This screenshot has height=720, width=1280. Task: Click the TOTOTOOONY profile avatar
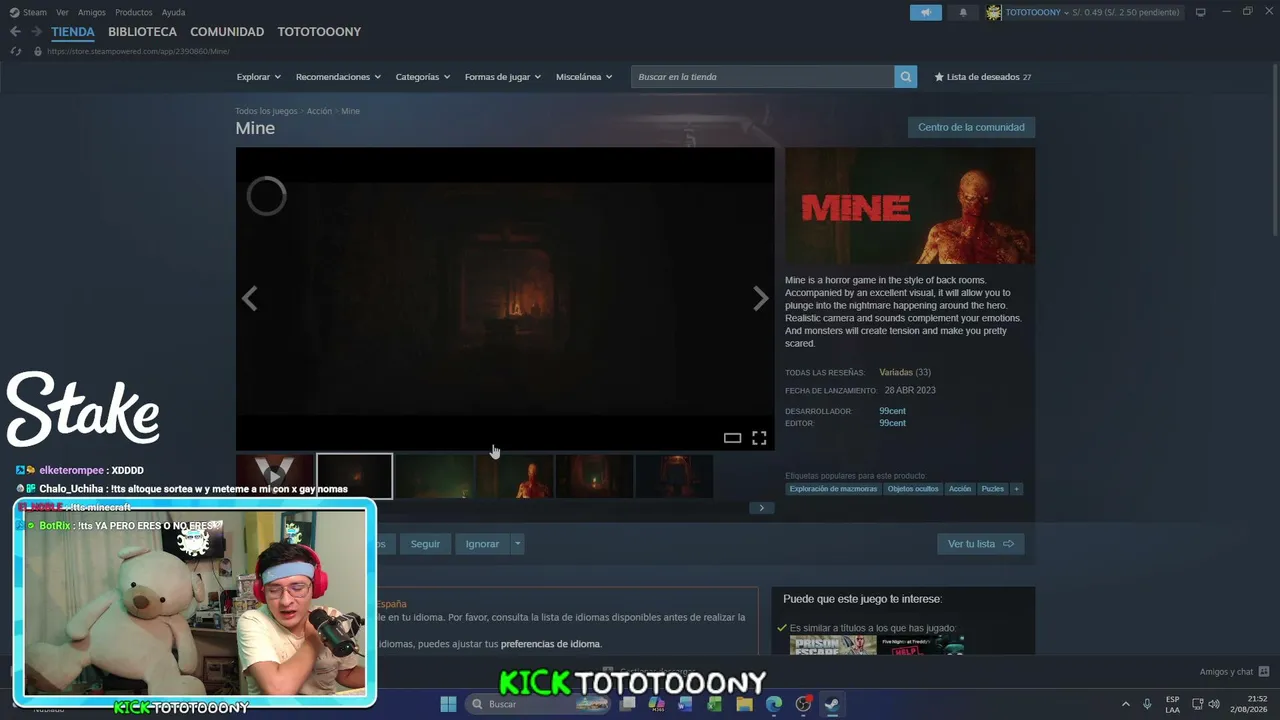(x=993, y=12)
